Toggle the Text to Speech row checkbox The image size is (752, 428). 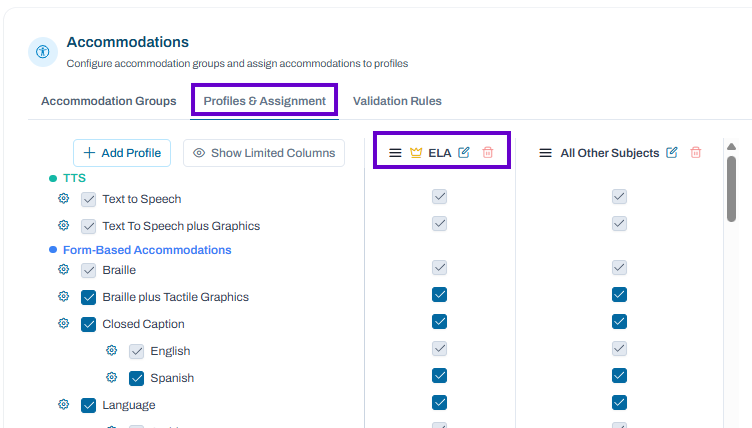[x=88, y=199]
